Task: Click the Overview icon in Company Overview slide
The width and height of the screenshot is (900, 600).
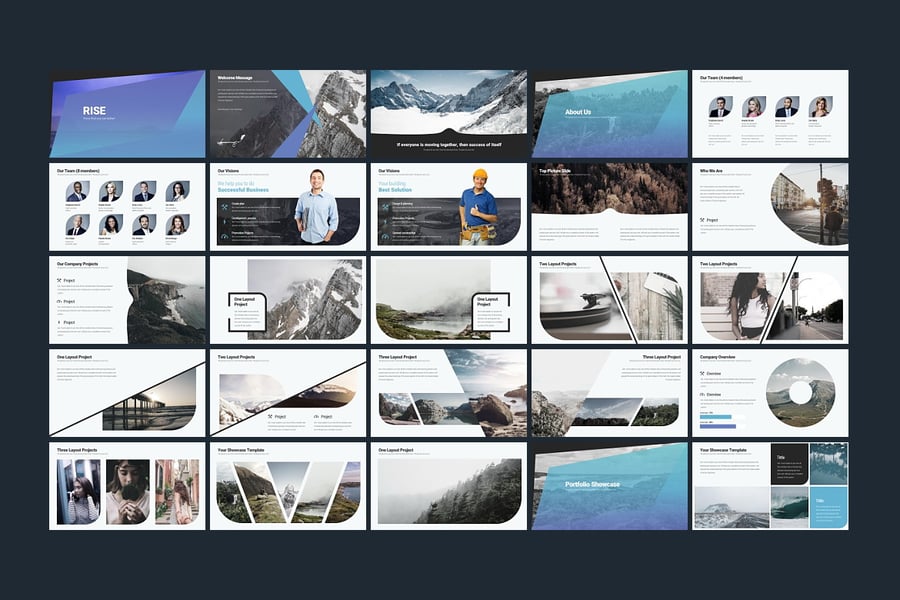Action: pyautogui.click(x=701, y=374)
